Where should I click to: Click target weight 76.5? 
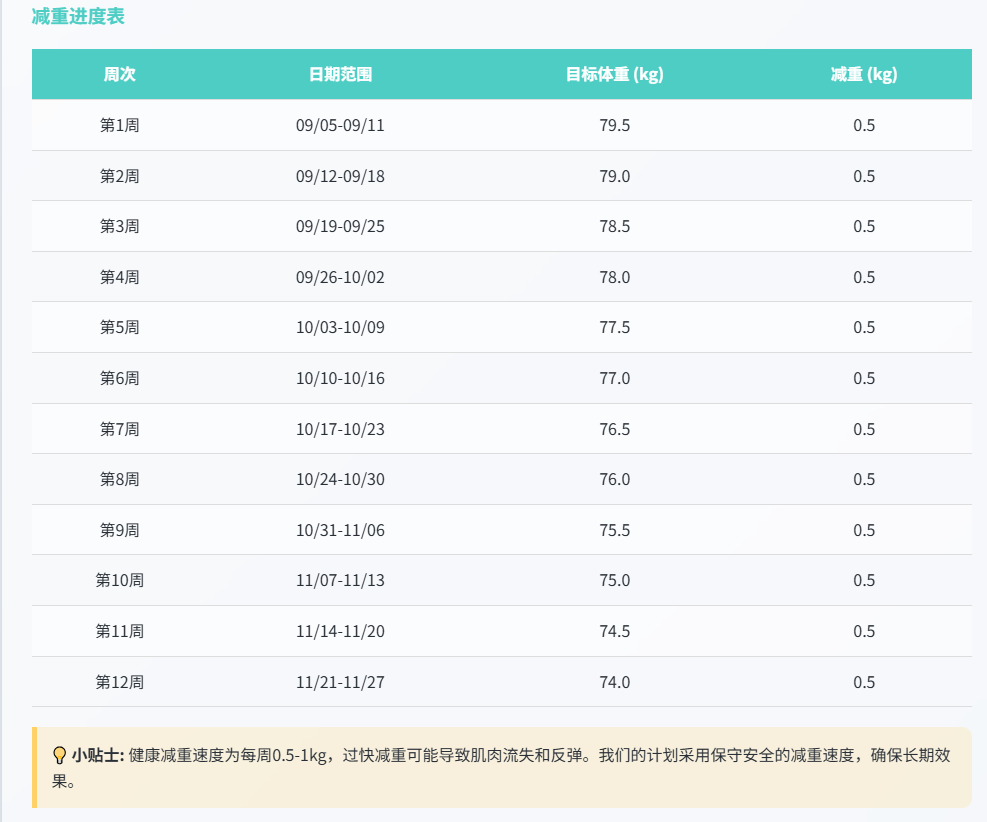click(x=614, y=429)
